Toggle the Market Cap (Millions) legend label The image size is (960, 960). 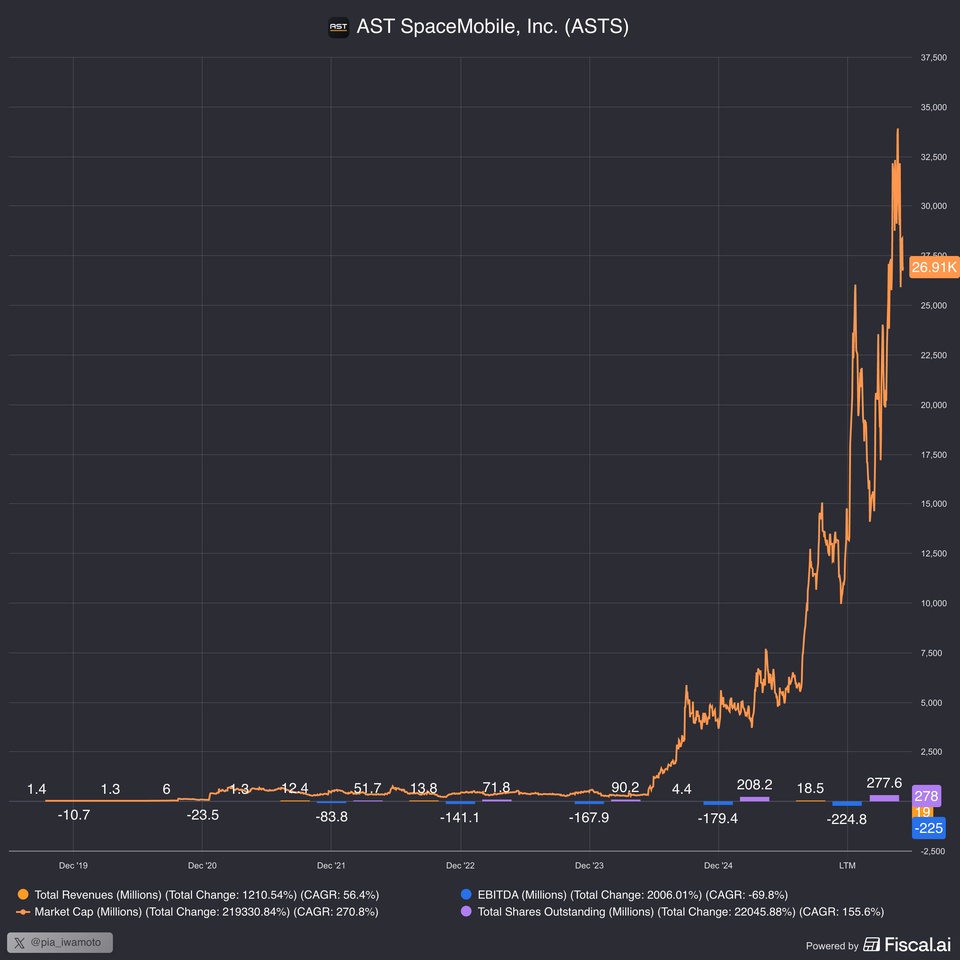[206, 912]
